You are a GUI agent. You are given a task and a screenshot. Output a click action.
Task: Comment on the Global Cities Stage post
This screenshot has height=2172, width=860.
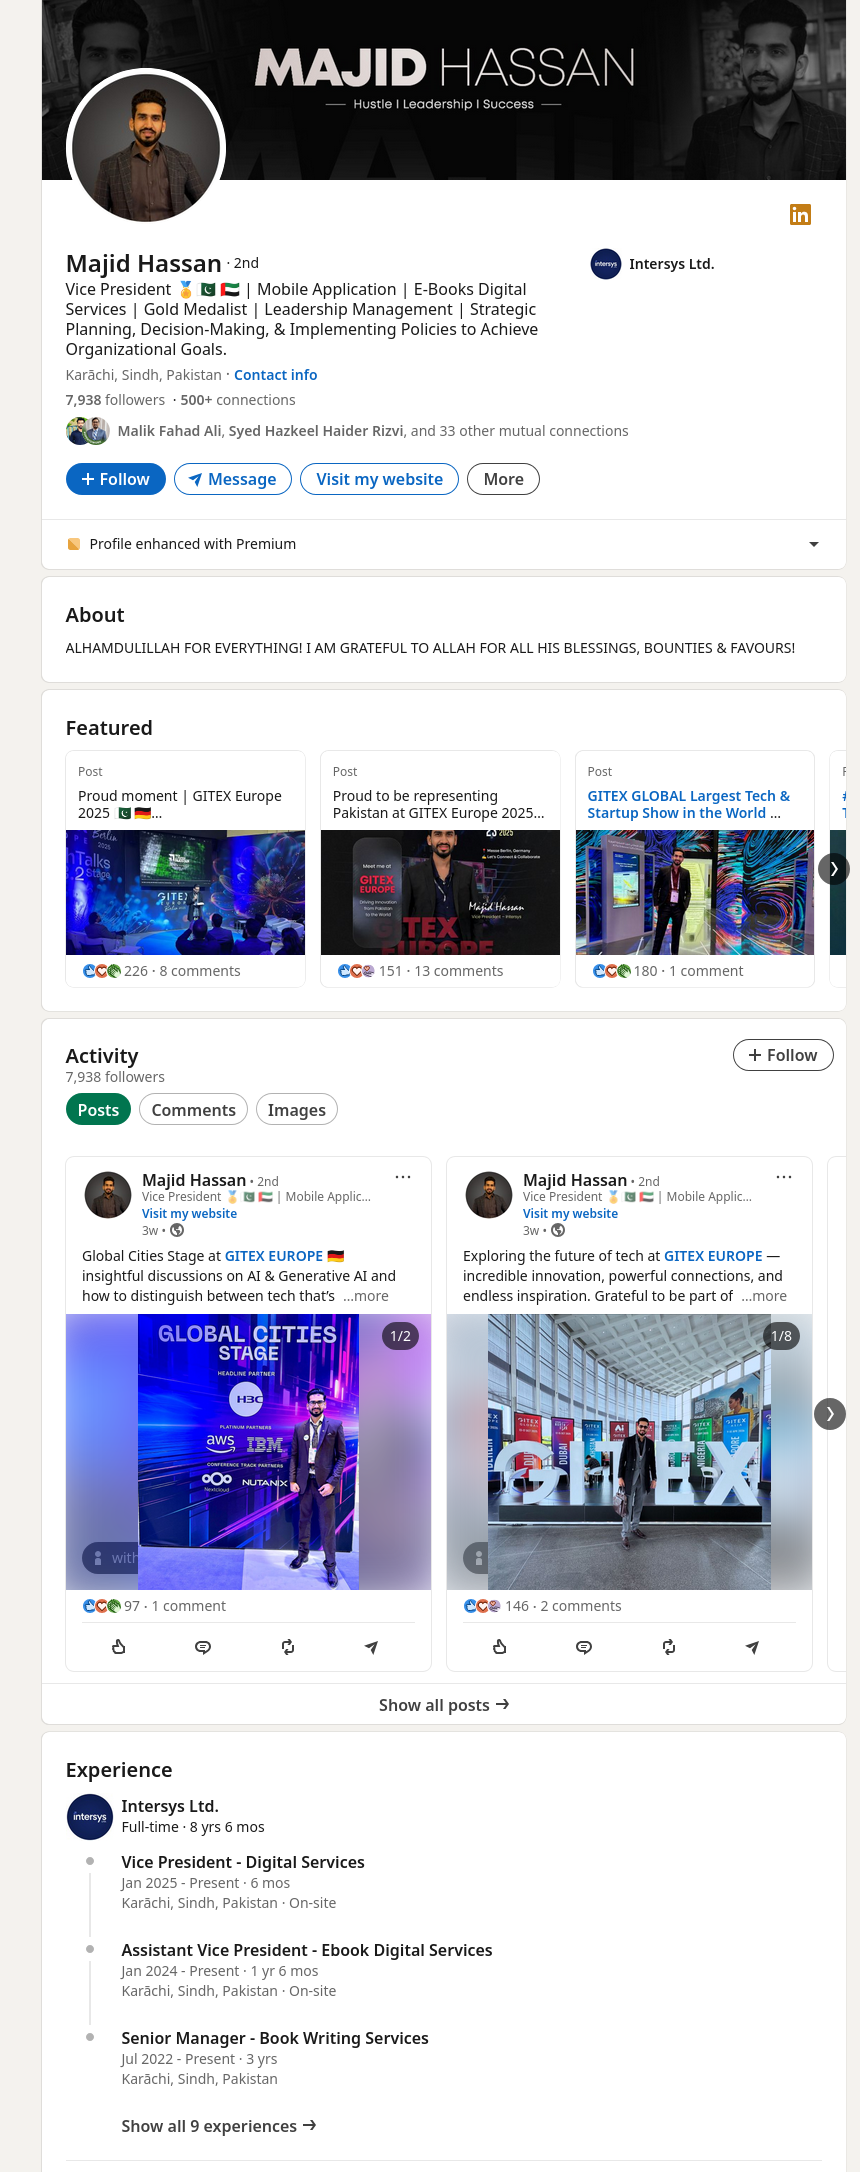pyautogui.click(x=203, y=1647)
